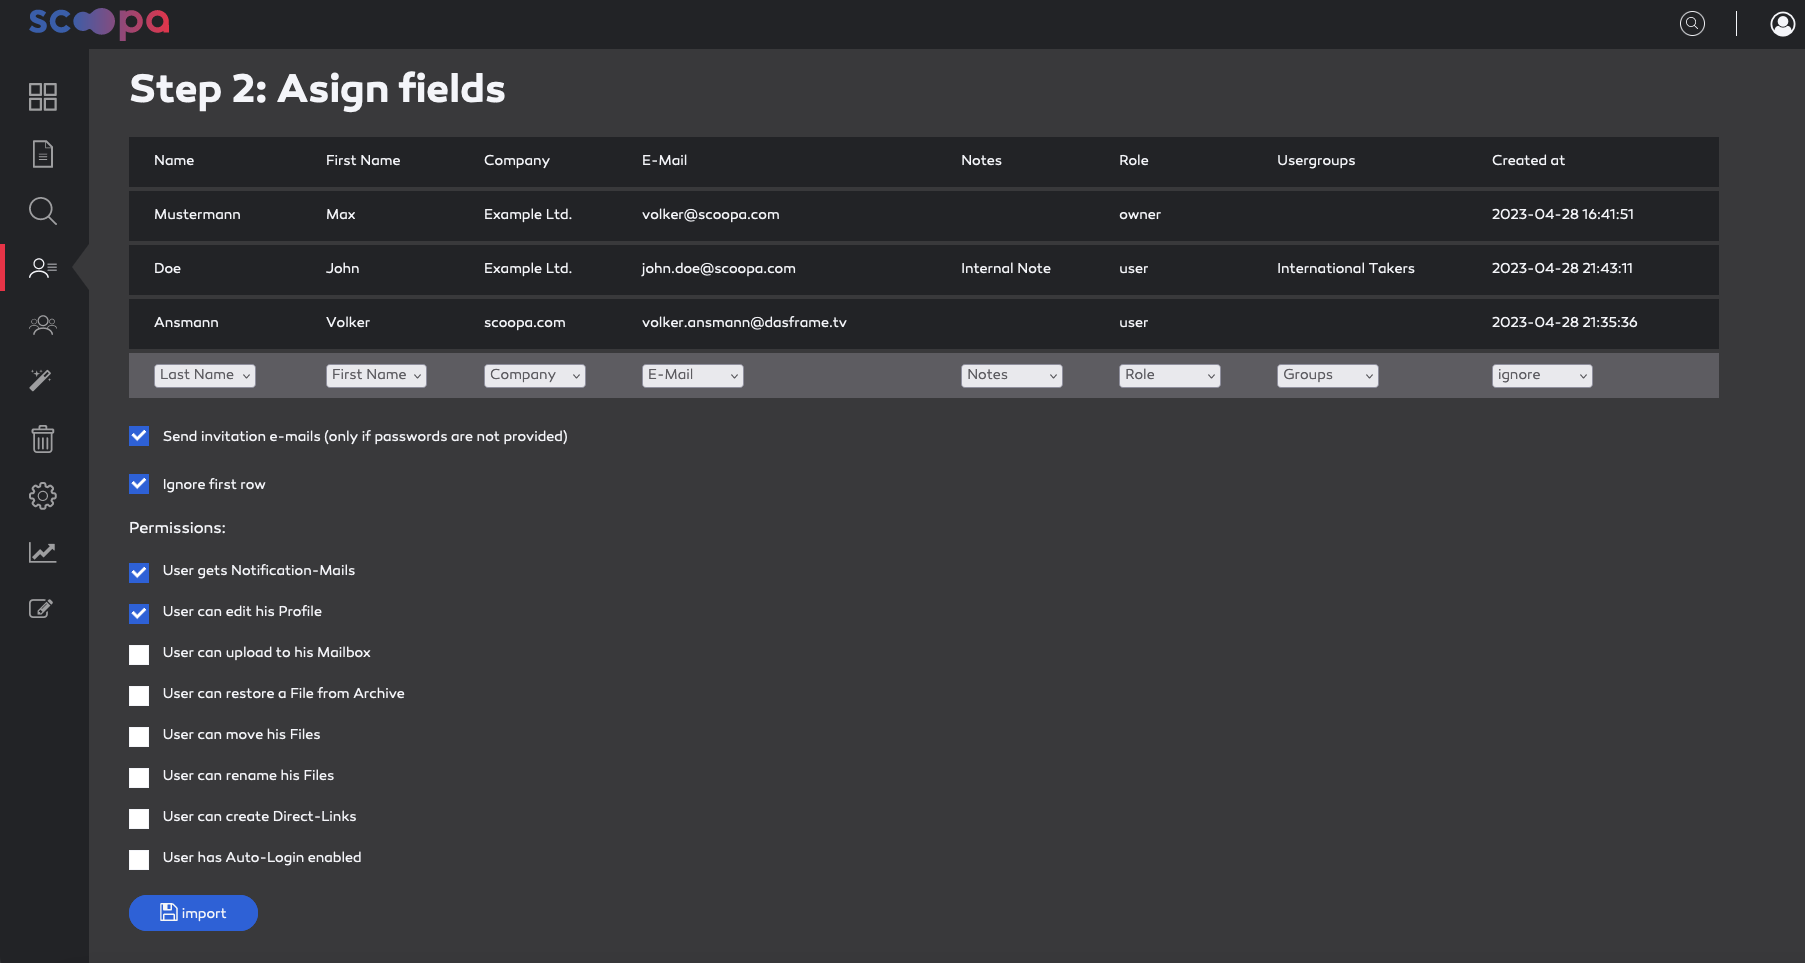Open the Company field dropdown
Screen dimensions: 1805x963
pos(535,375)
